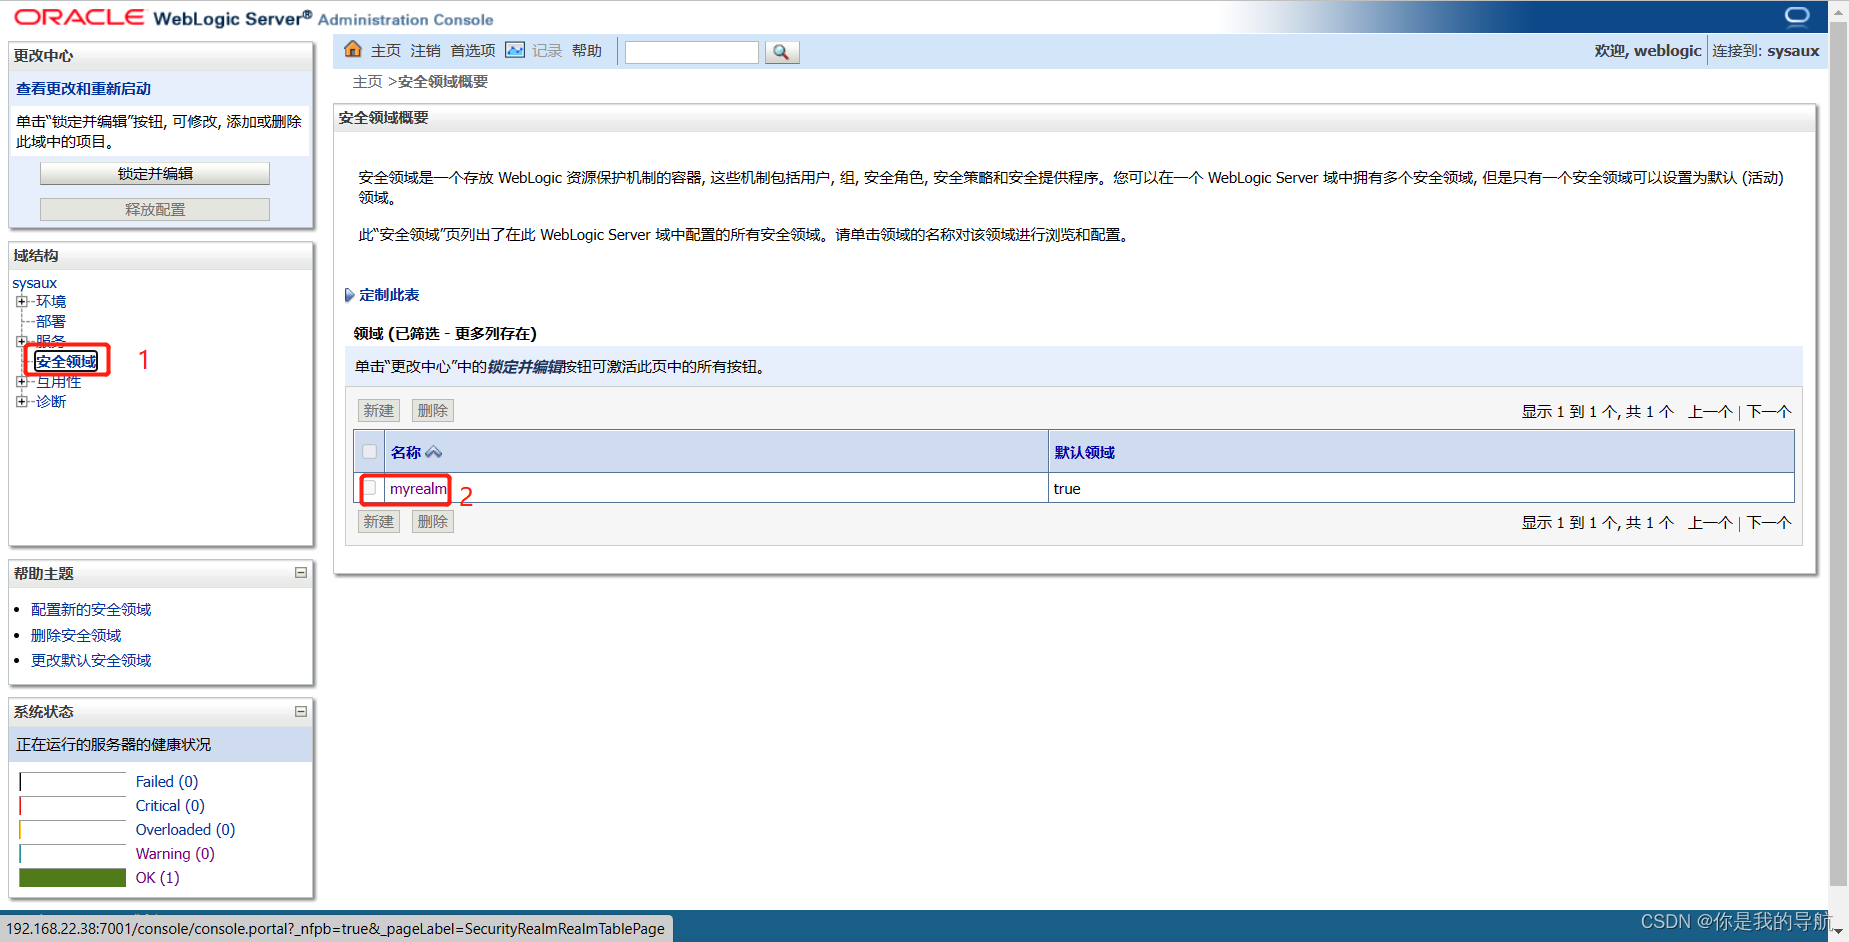Image resolution: width=1849 pixels, height=942 pixels.
Task: Click the 锁定并编辑 italic link in the hint
Action: click(526, 367)
